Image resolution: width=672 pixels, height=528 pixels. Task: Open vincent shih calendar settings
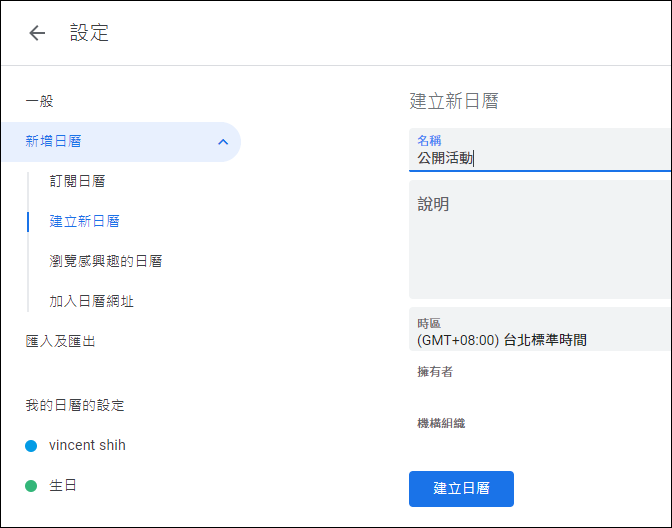click(87, 445)
